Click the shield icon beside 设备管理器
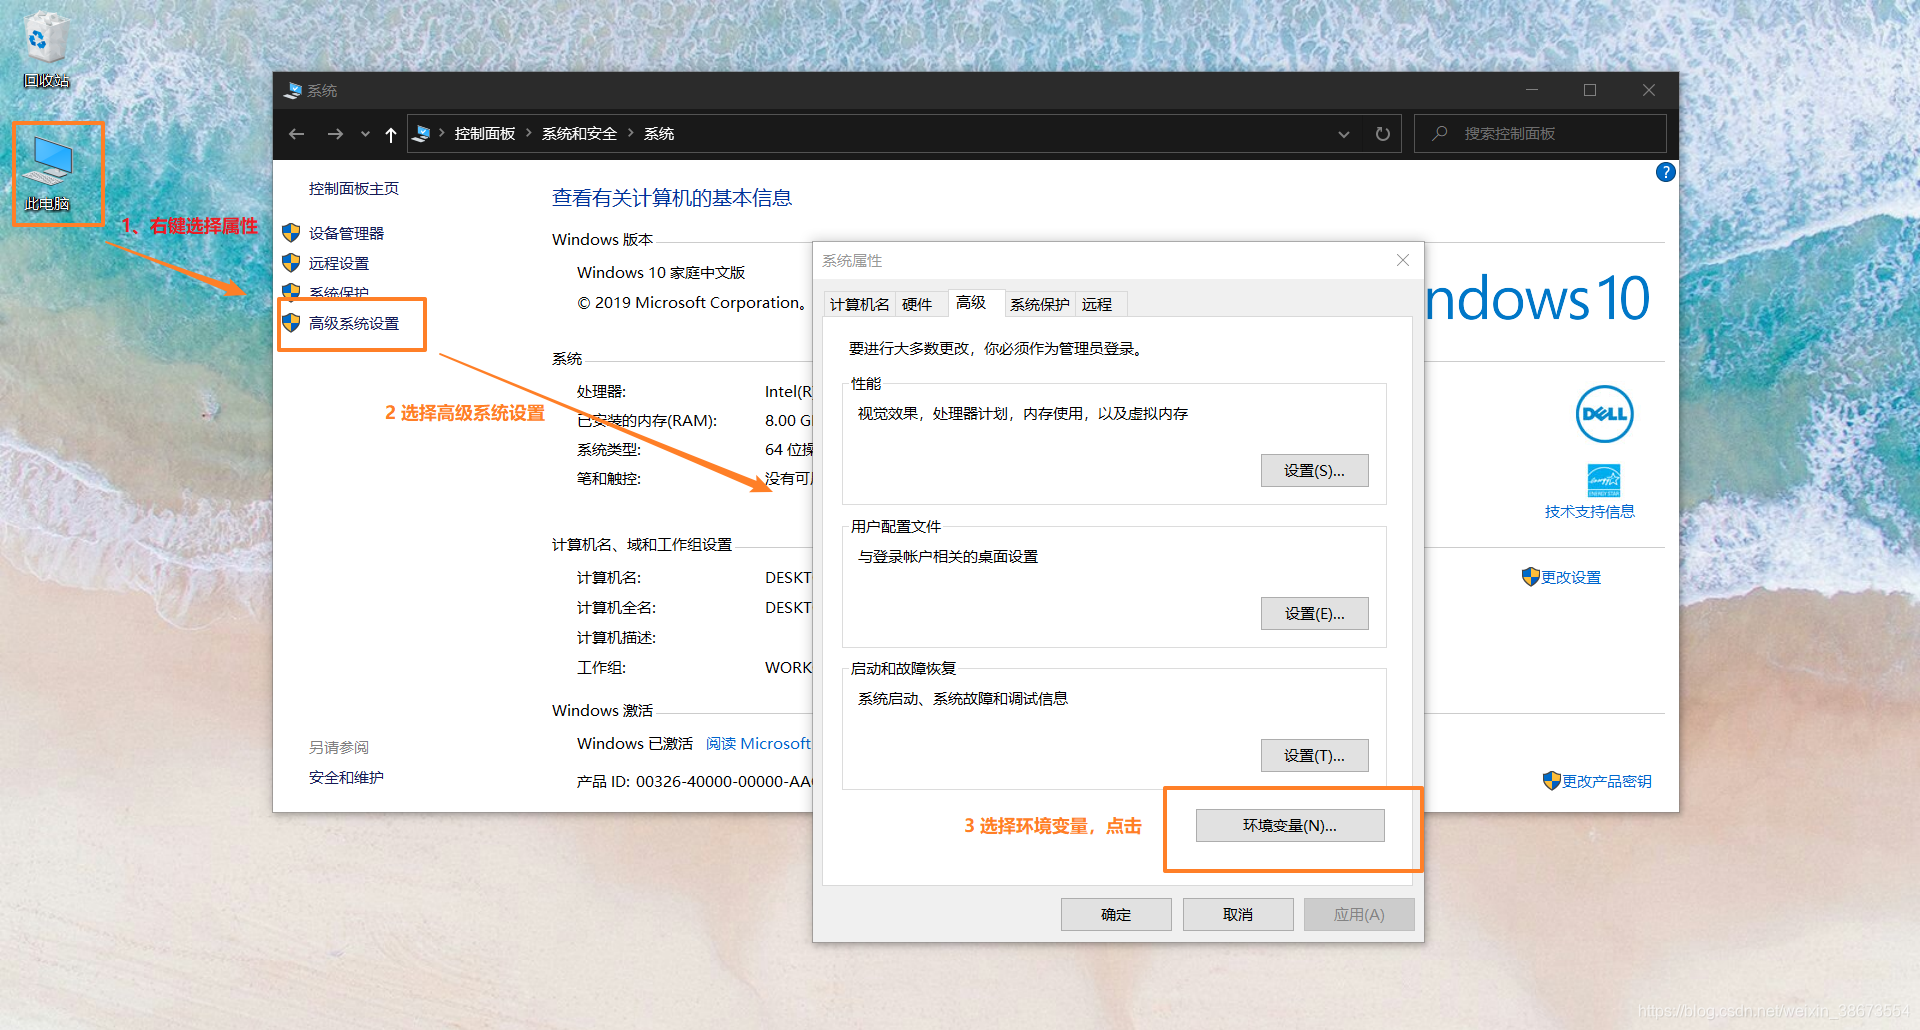Screen dimensions: 1920x1030 coord(291,233)
